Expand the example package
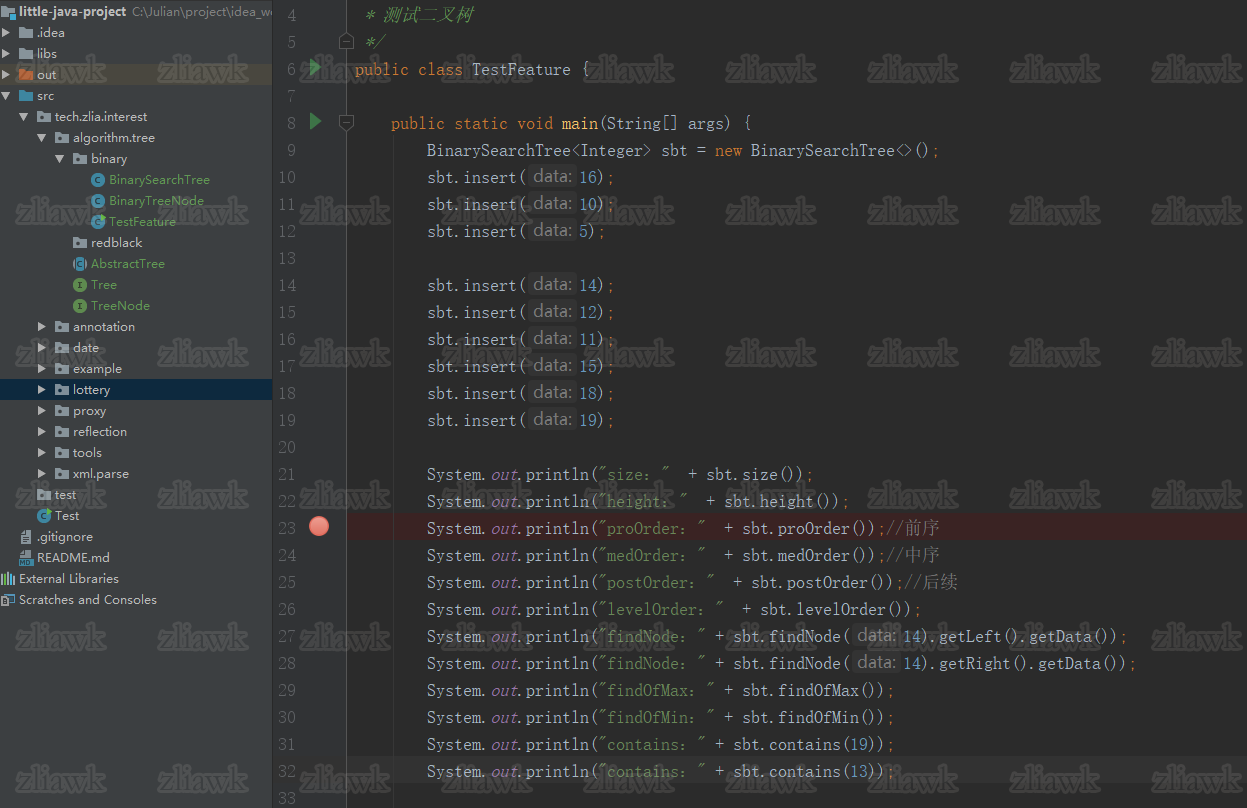Viewport: 1247px width, 808px height. 42,369
